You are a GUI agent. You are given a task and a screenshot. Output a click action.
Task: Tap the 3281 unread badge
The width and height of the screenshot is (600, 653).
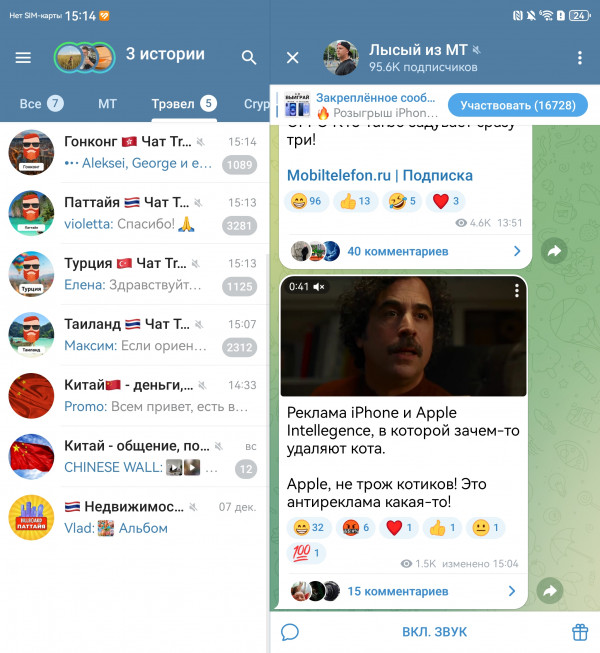(x=239, y=226)
